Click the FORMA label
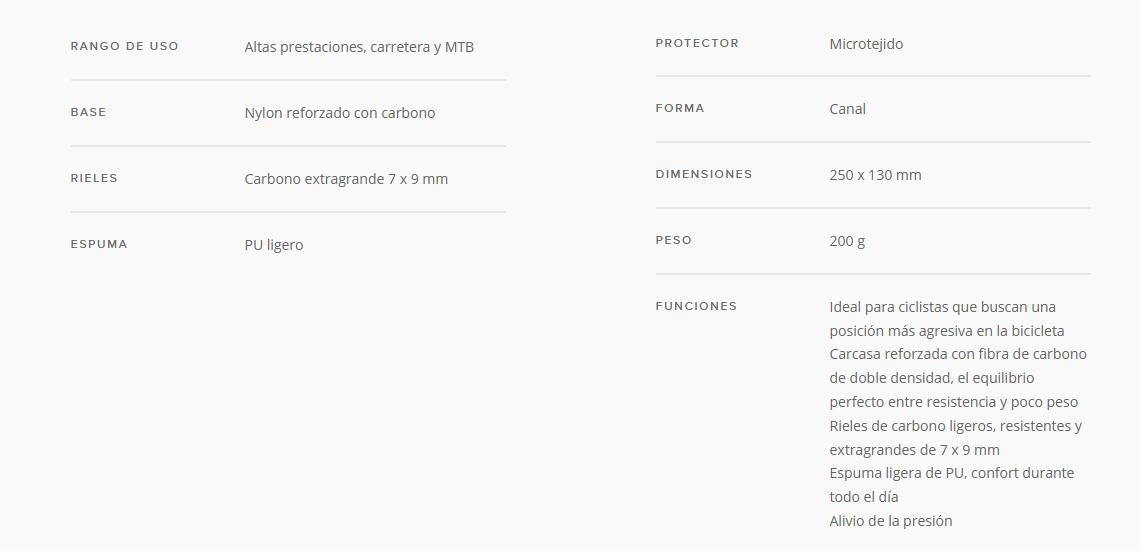This screenshot has width=1140, height=551. 680,109
